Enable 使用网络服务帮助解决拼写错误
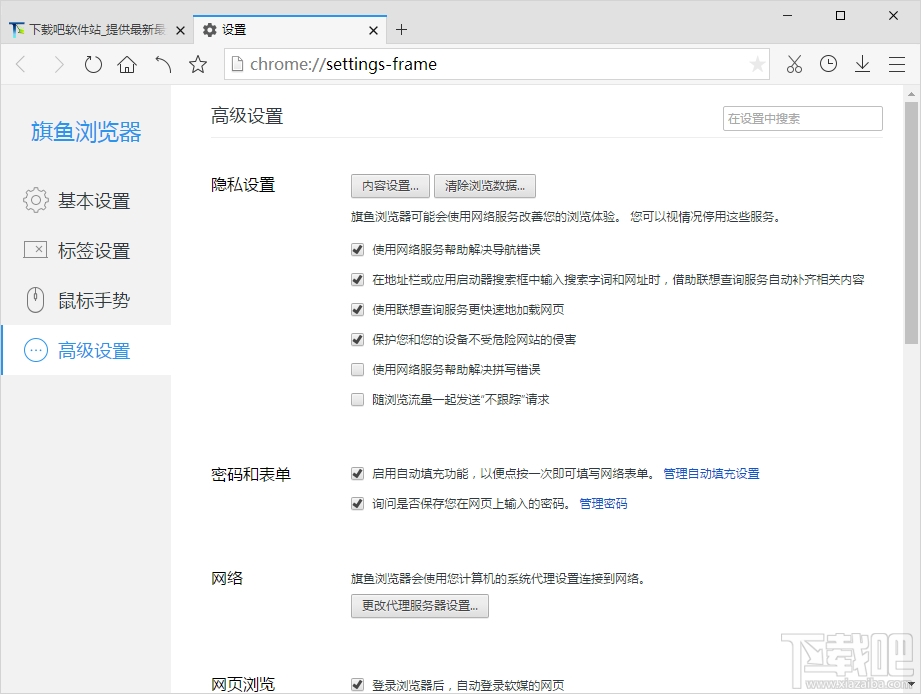The width and height of the screenshot is (921, 694). click(x=357, y=369)
